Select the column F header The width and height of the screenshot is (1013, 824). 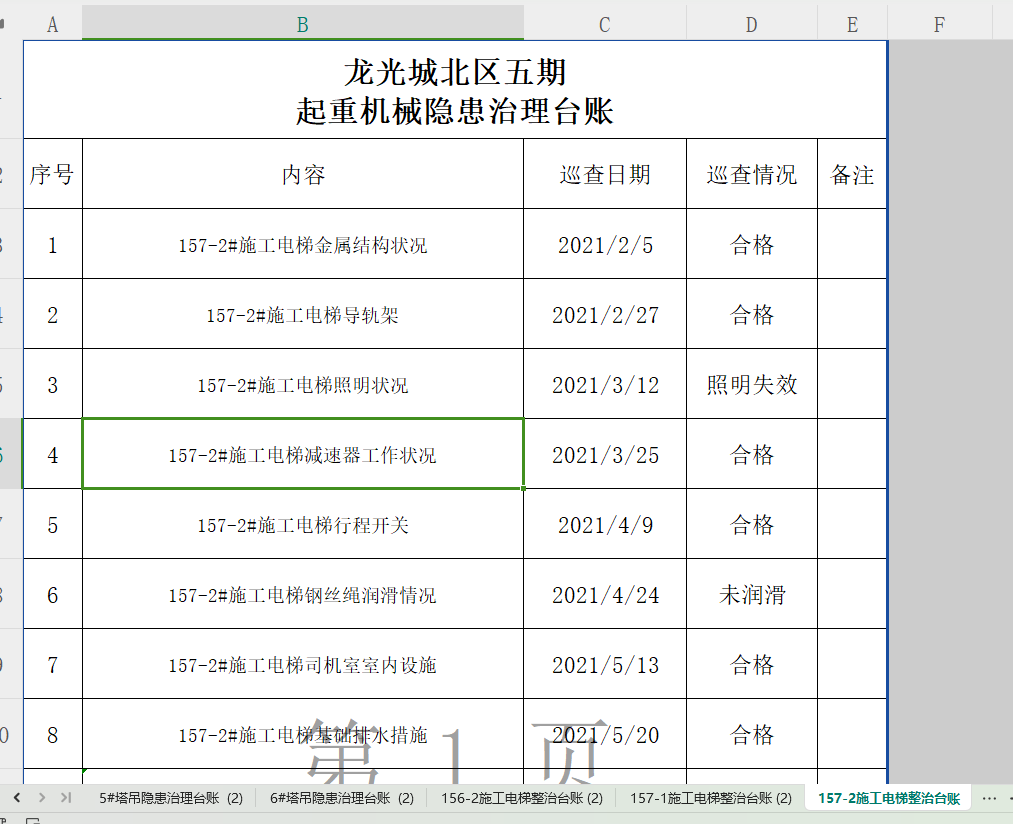[939, 25]
